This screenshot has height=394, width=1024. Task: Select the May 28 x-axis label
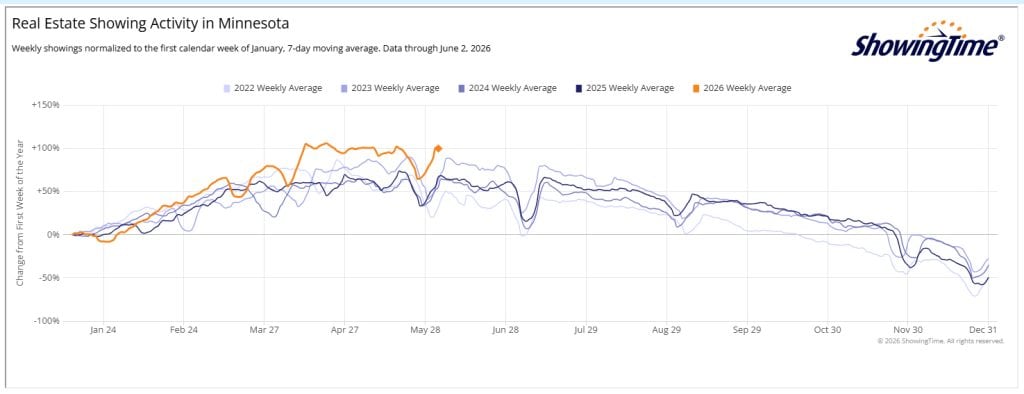(x=425, y=330)
